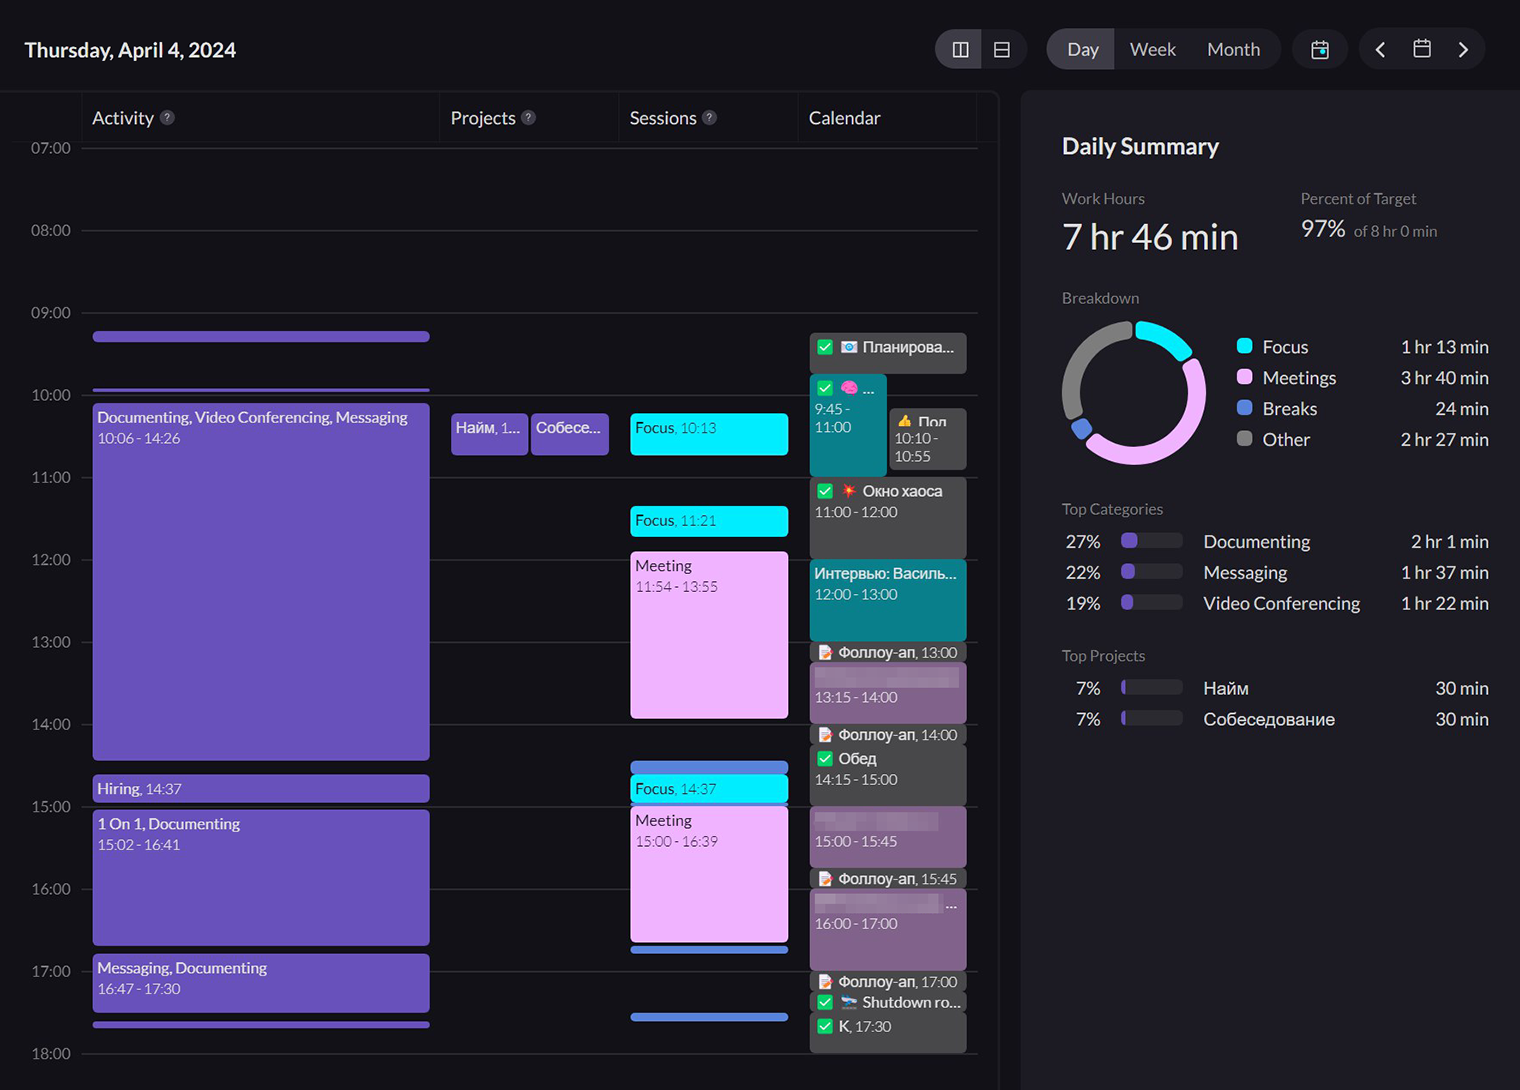Toggle the Обед event checkbox
1520x1090 pixels.
tap(825, 759)
